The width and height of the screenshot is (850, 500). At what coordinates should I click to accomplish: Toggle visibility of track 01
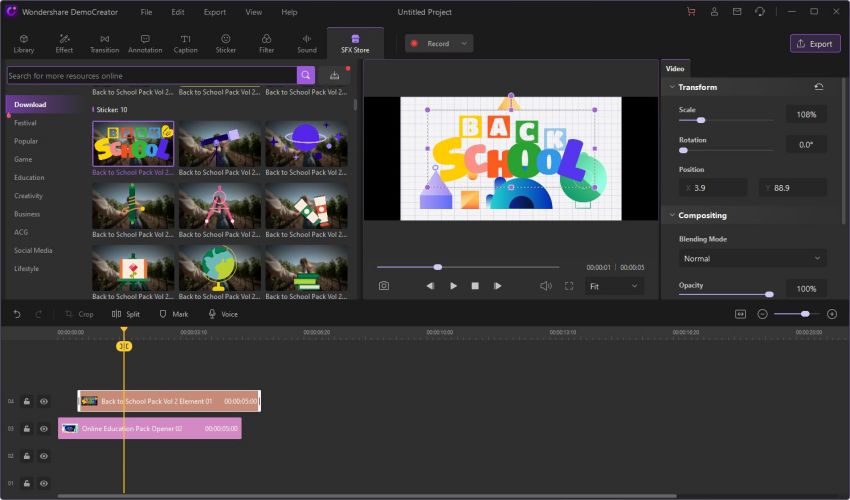click(44, 483)
